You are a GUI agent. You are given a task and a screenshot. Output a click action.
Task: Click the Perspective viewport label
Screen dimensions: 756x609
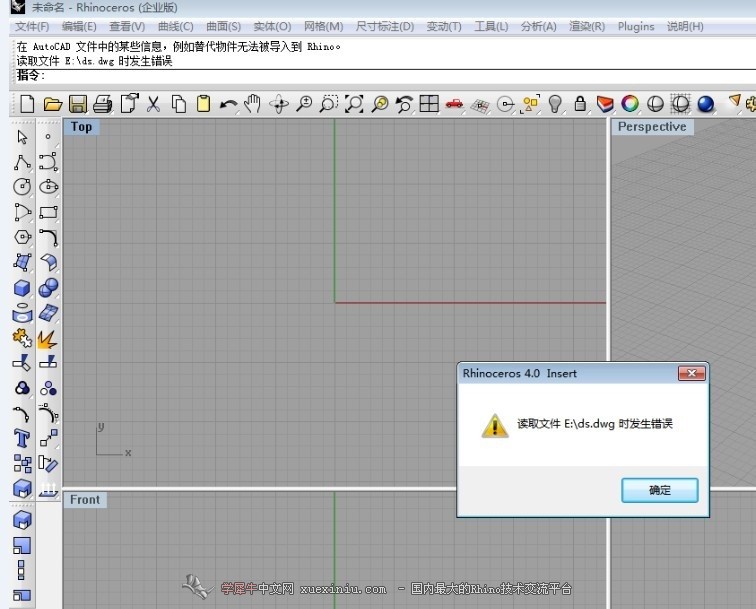(652, 127)
